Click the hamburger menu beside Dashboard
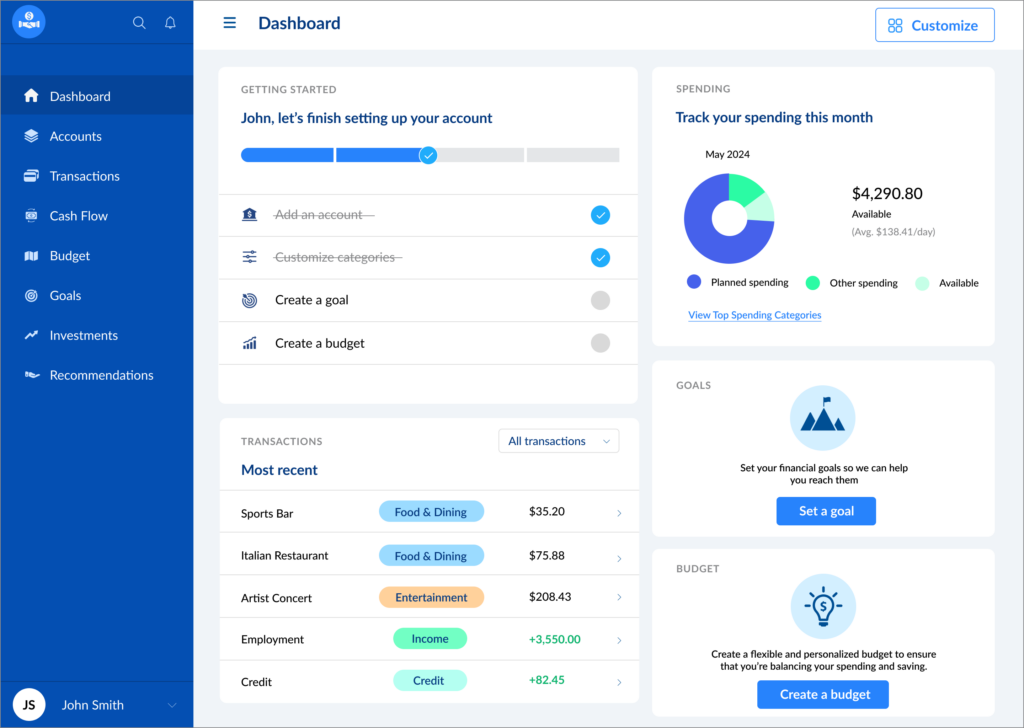1024x728 pixels. (x=230, y=22)
